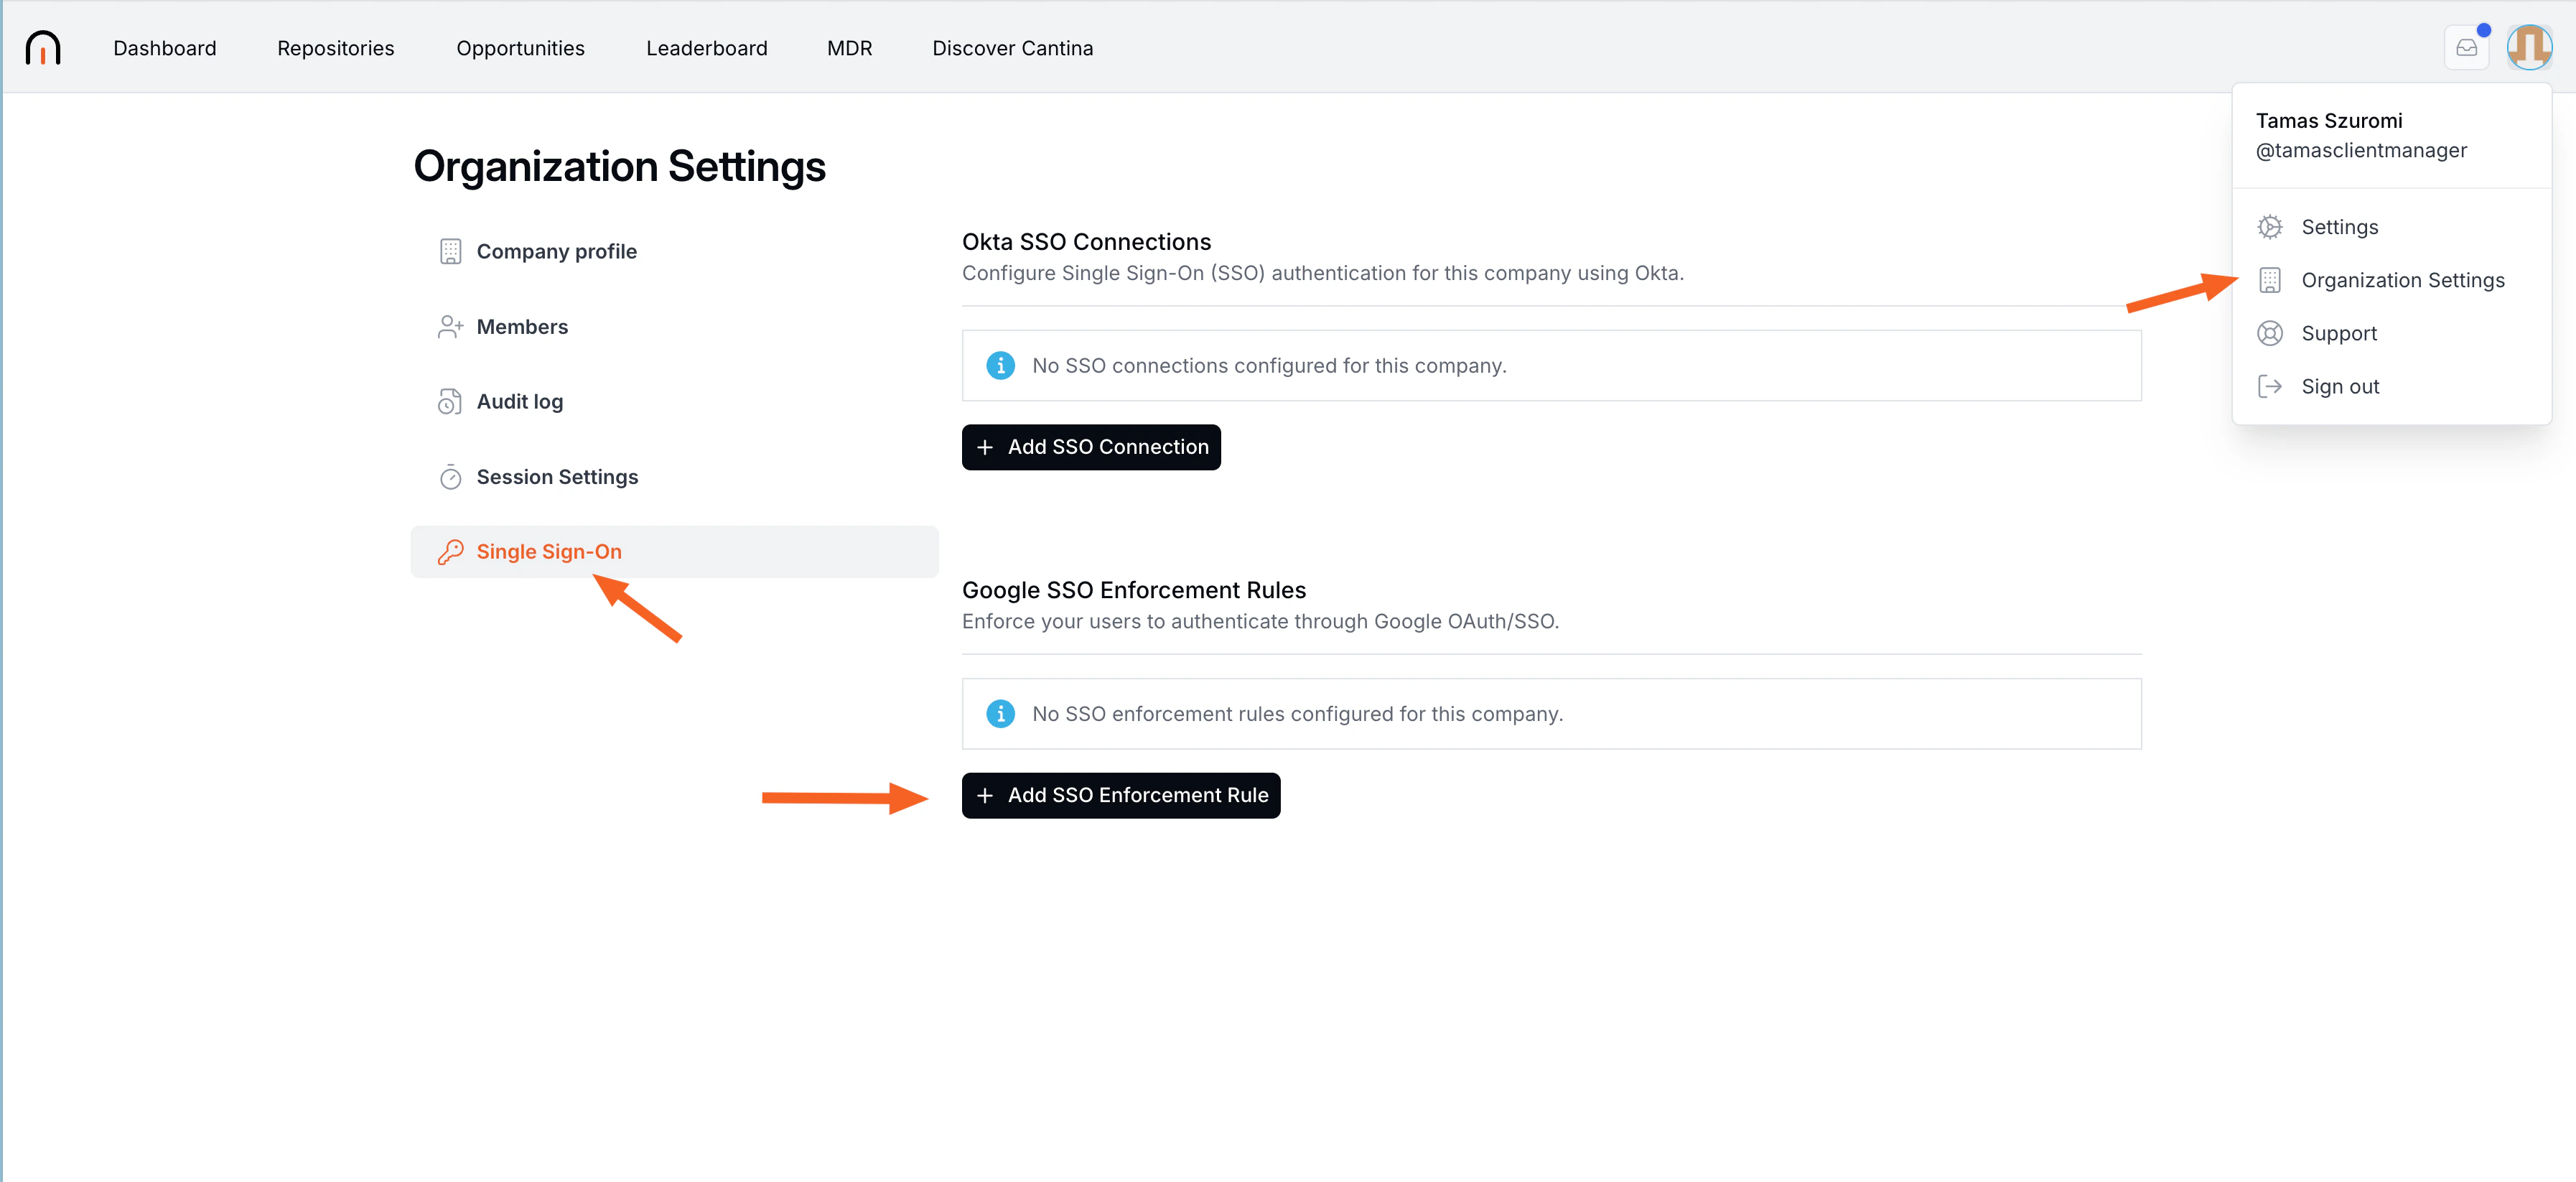Click the Sign out arrow icon

[x=2270, y=387]
